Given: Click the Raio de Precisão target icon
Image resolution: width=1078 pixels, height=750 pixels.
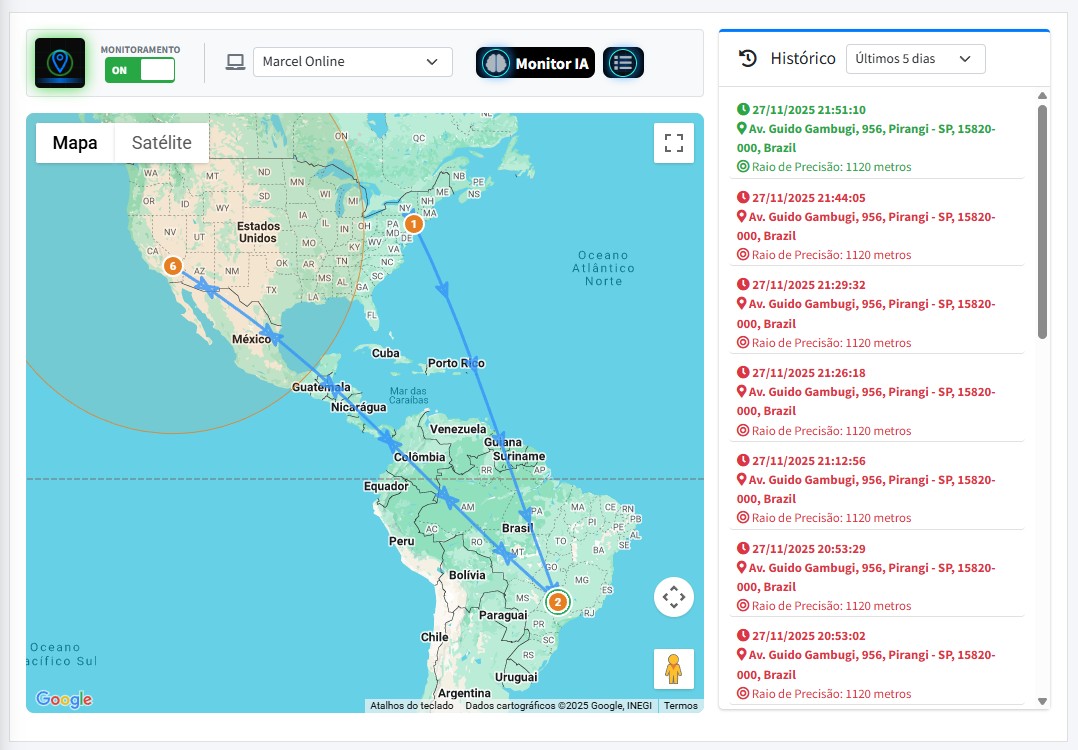Looking at the screenshot, I should coord(740,166).
